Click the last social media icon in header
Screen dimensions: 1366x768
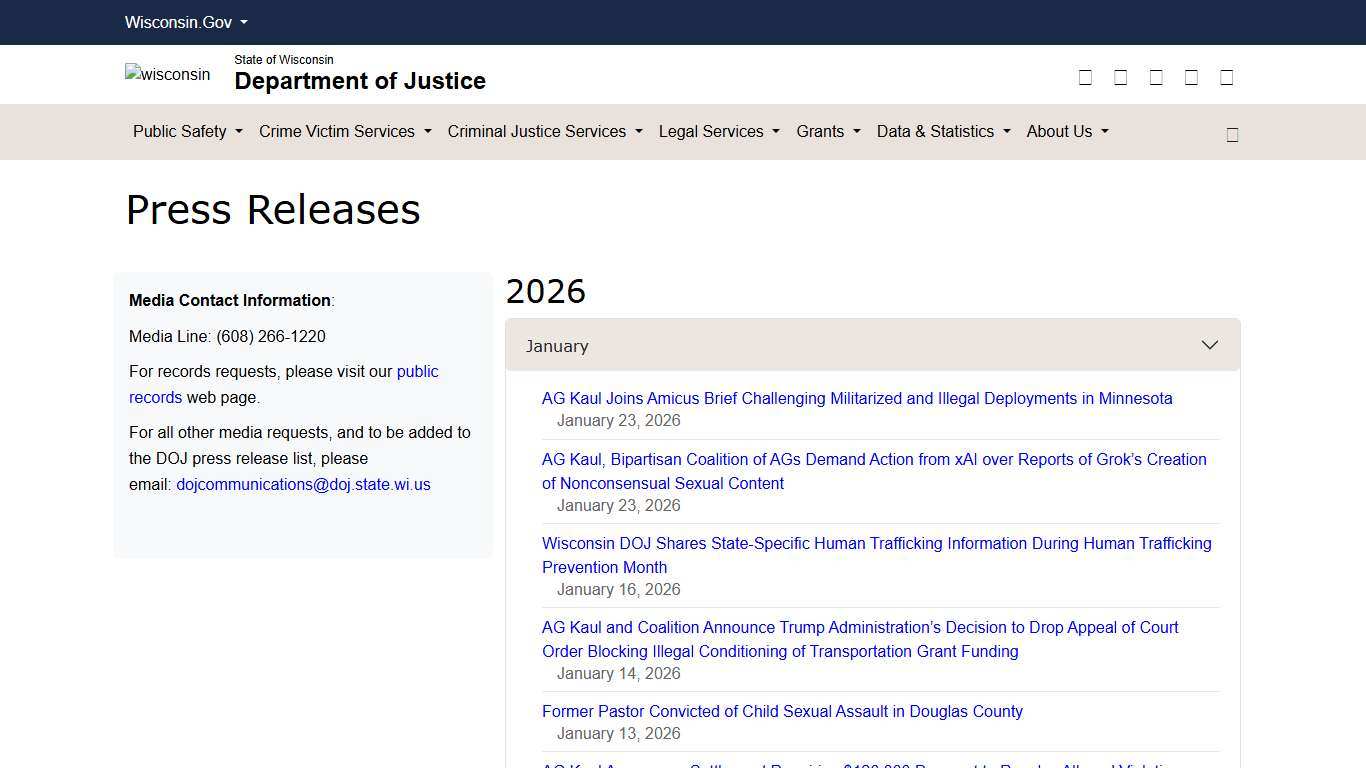(1226, 76)
